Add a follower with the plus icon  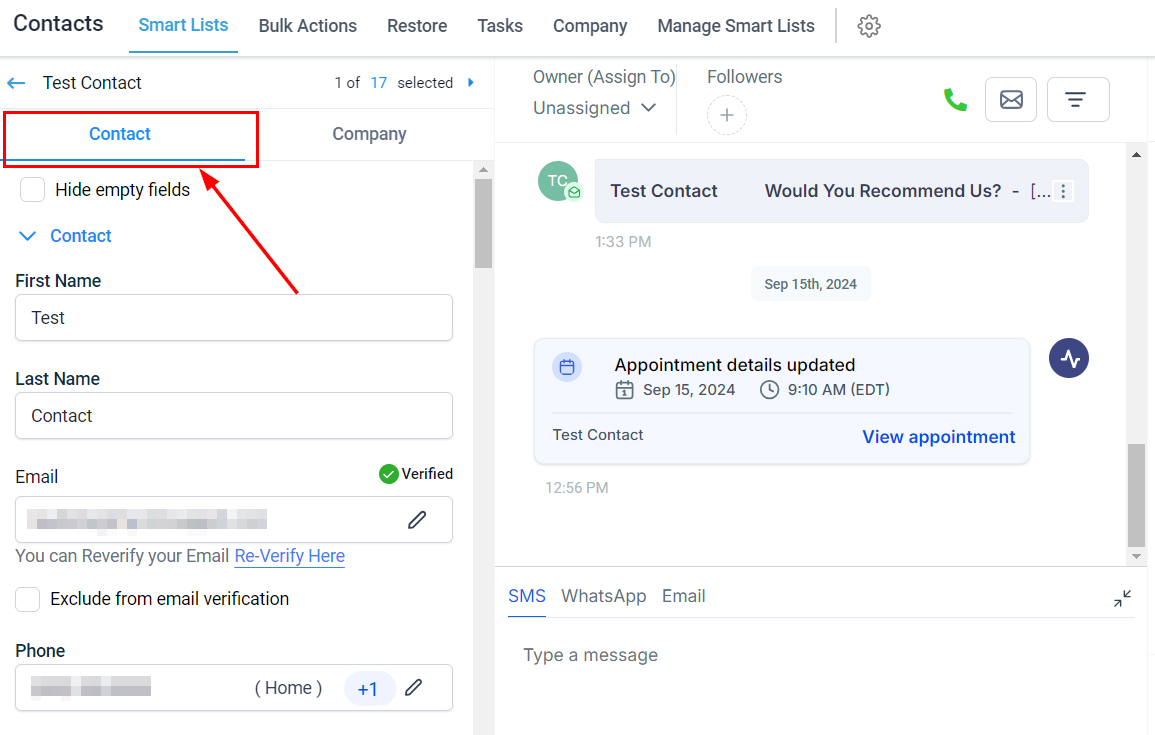click(726, 116)
